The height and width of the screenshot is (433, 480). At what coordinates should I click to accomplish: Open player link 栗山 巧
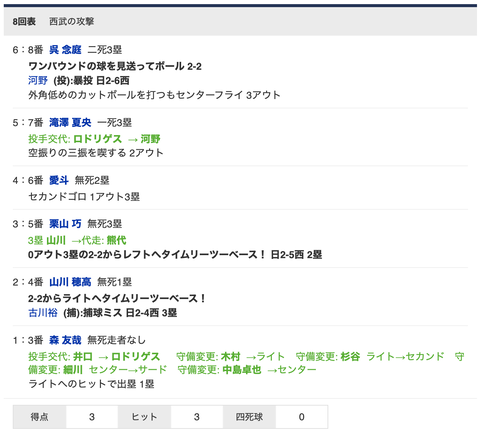pos(65,224)
